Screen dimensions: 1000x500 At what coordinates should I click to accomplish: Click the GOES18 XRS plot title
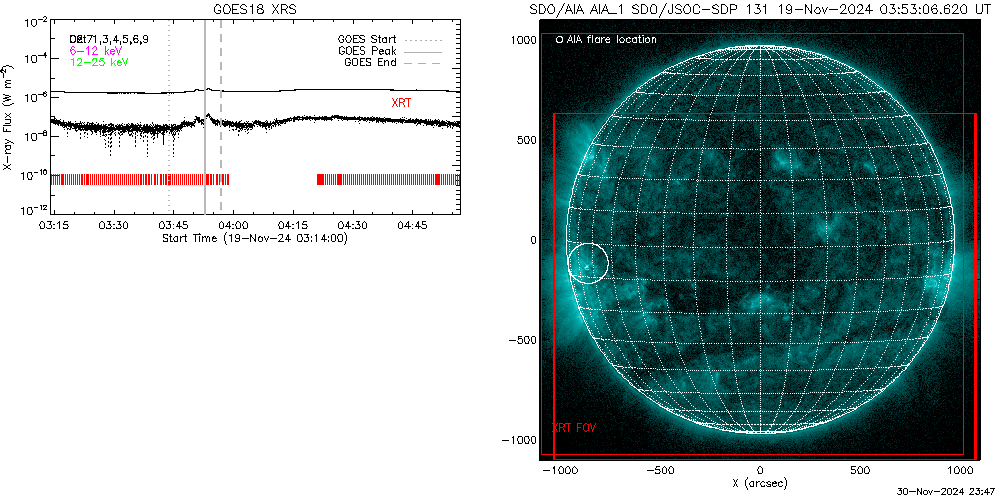(x=254, y=10)
